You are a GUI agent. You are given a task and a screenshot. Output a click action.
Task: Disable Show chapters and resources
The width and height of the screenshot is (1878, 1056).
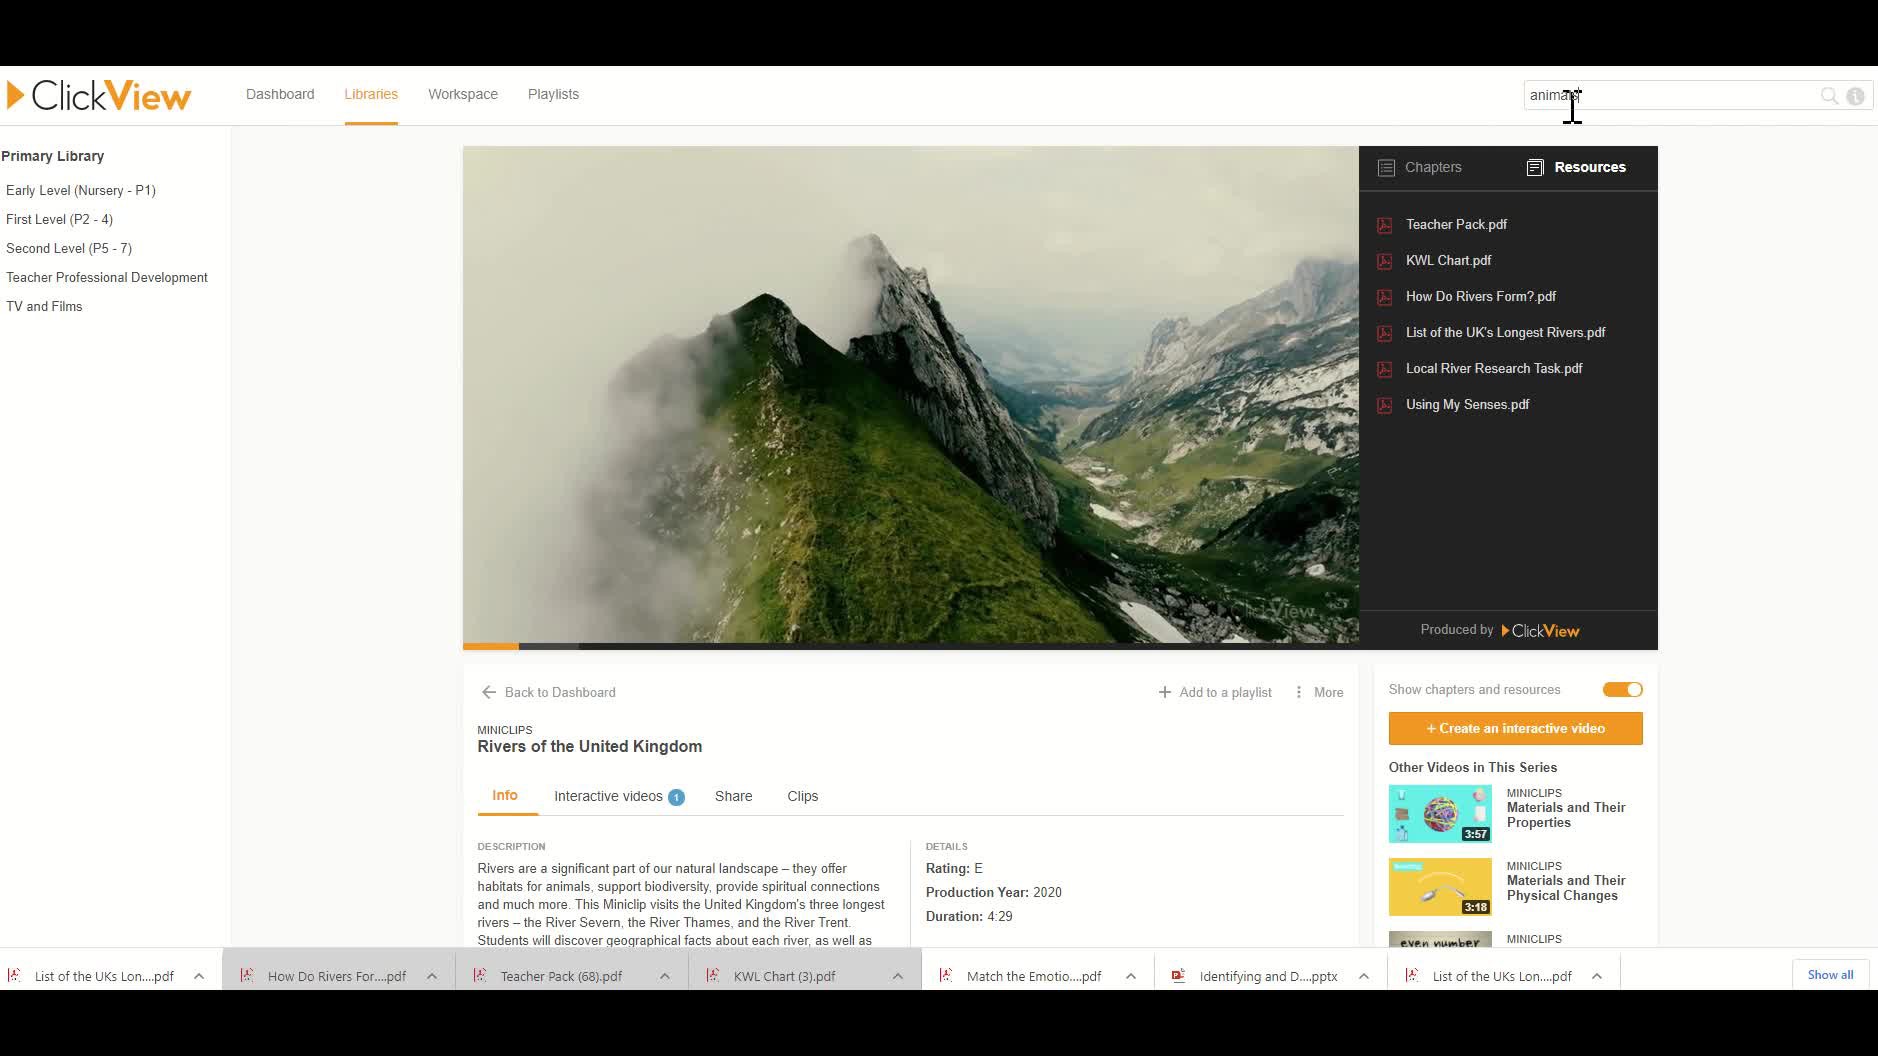click(x=1621, y=689)
